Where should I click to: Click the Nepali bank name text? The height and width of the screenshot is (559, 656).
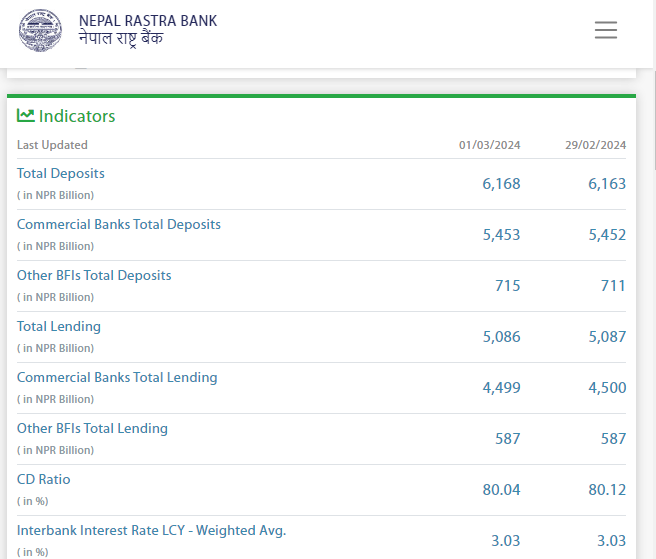pos(120,40)
